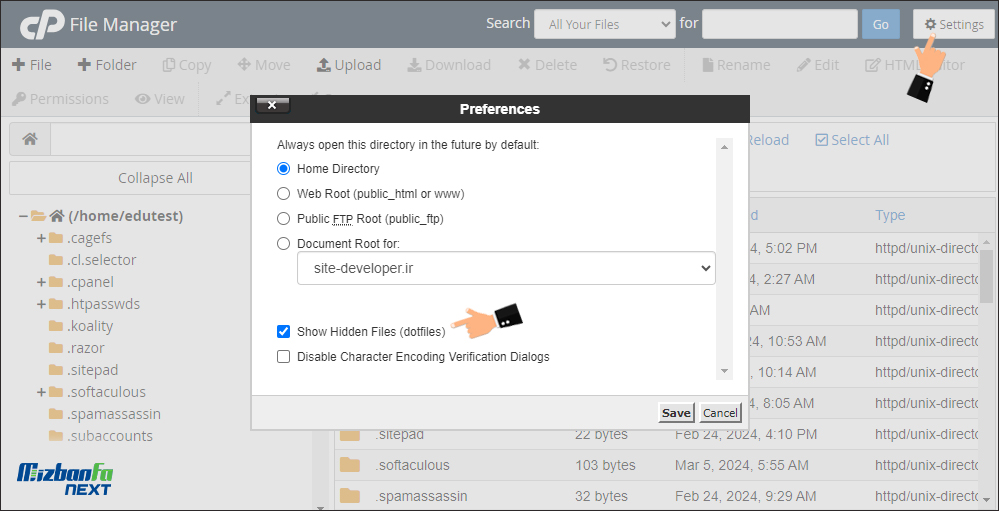
Task: Expand the .softaculous tree node
Action: 41,392
